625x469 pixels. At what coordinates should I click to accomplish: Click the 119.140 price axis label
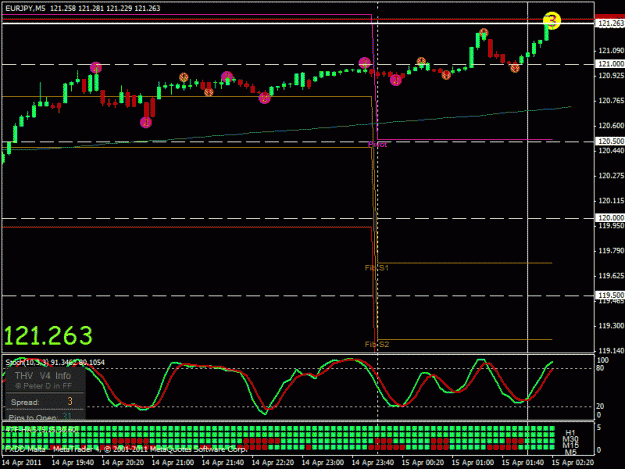click(x=611, y=351)
